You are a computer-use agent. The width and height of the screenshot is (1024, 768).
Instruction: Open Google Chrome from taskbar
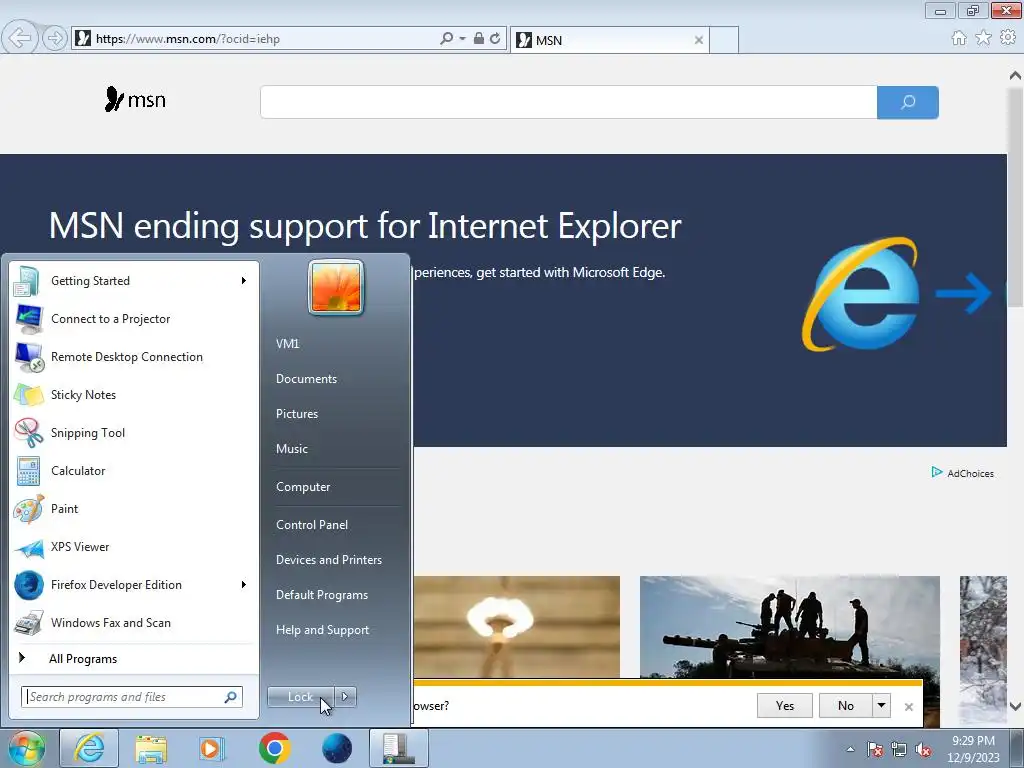coord(275,748)
